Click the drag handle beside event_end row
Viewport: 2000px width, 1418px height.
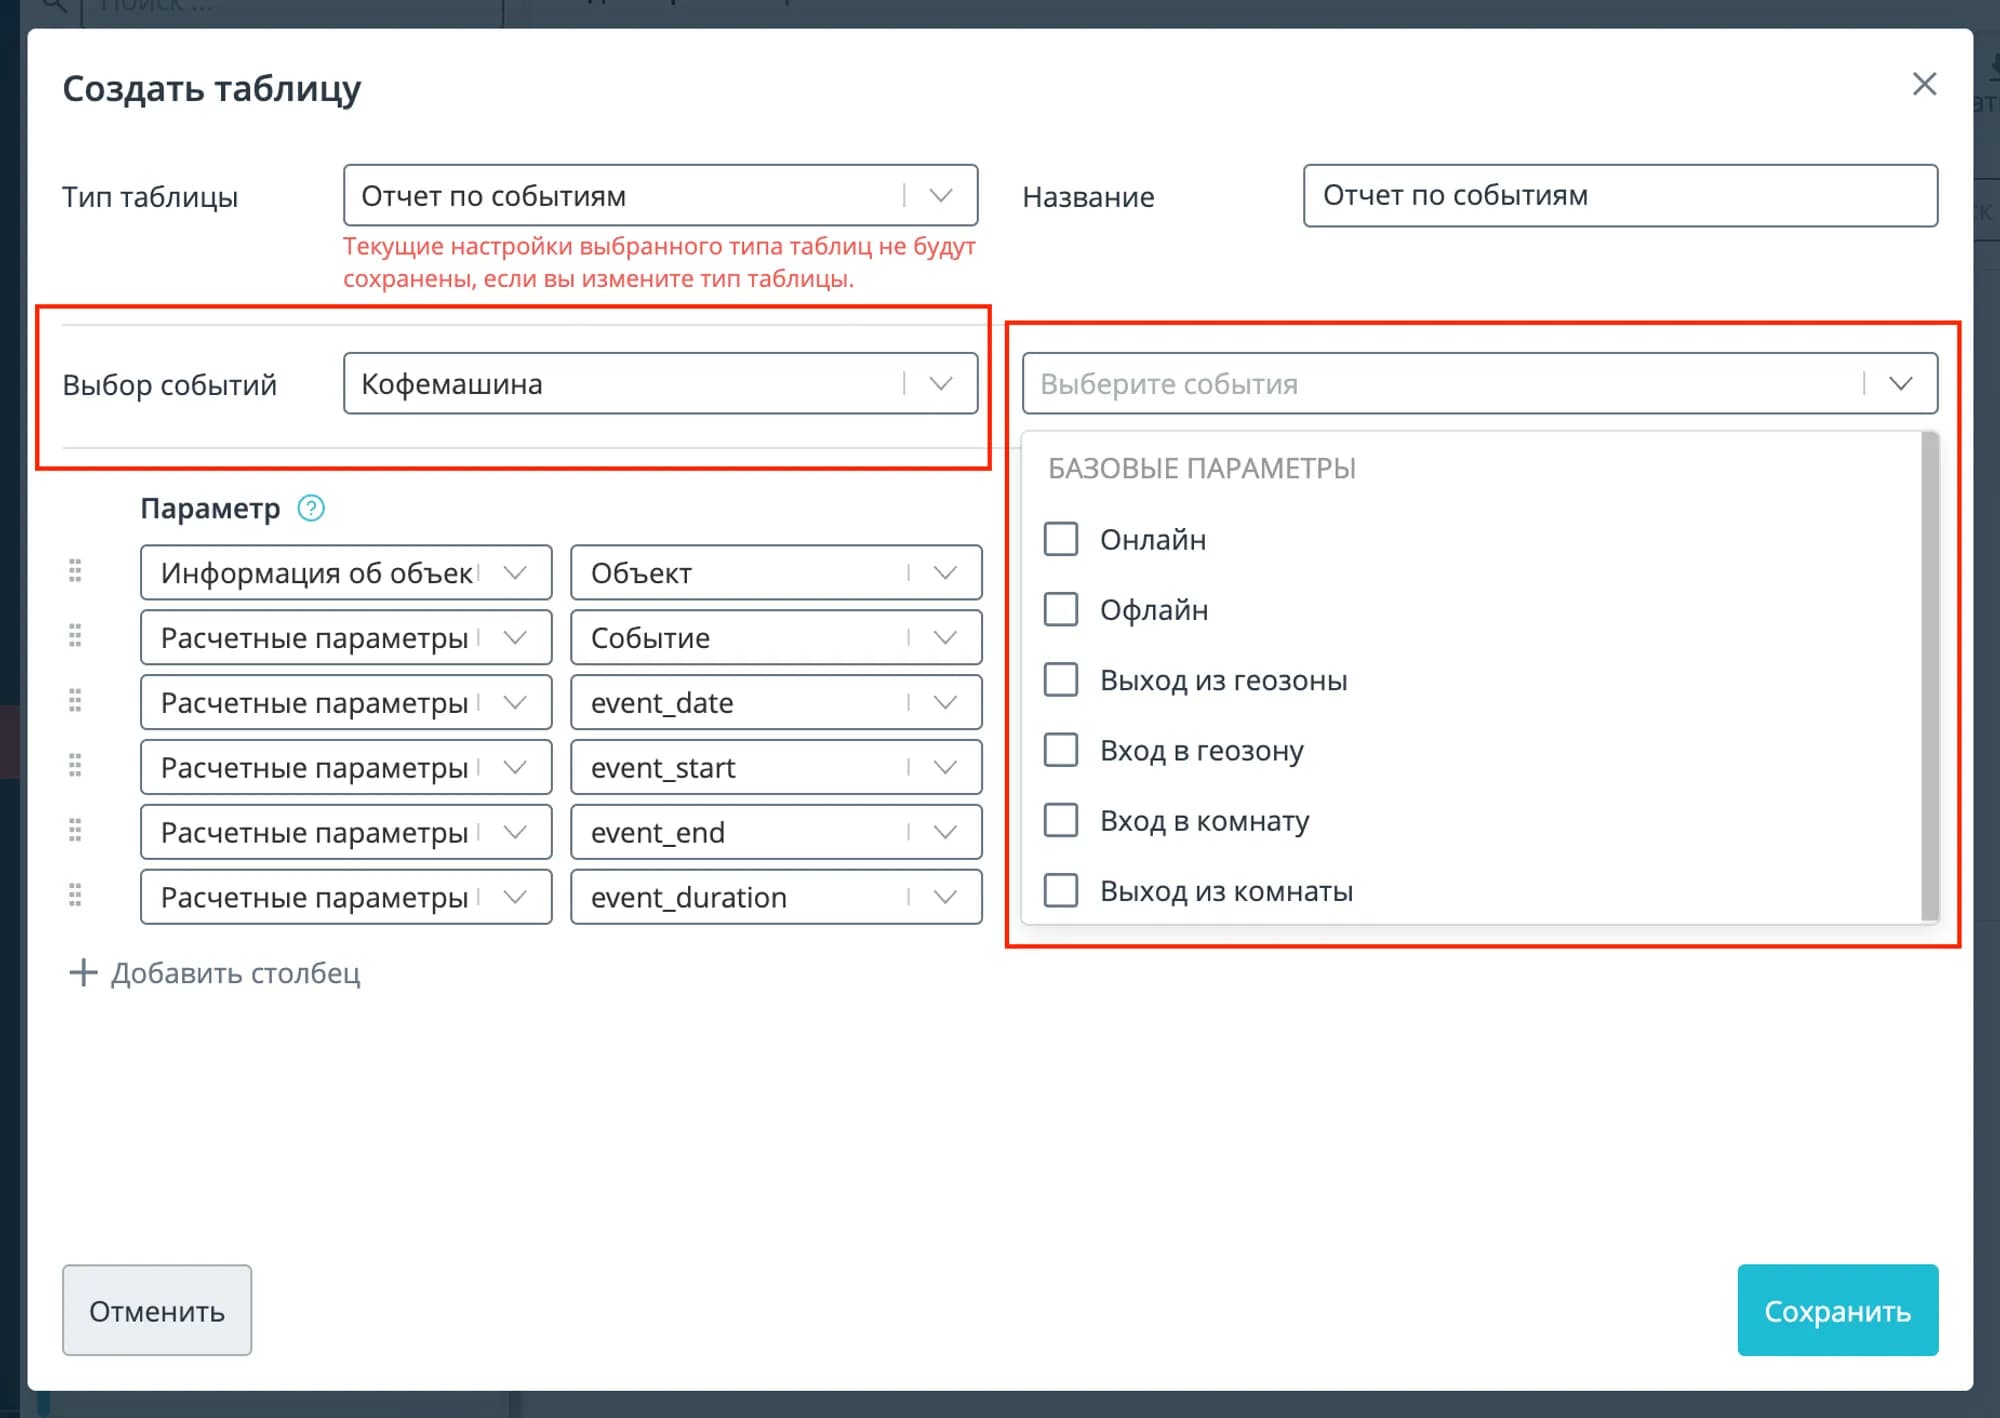coord(75,831)
